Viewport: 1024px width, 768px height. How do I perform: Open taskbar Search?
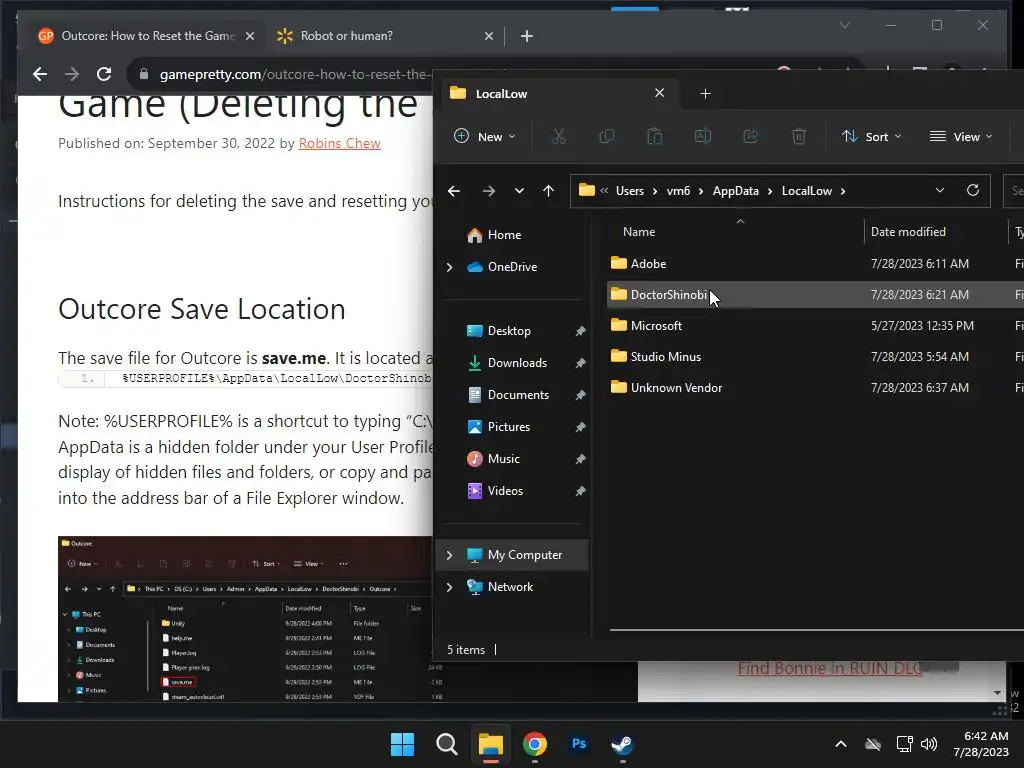click(x=447, y=744)
